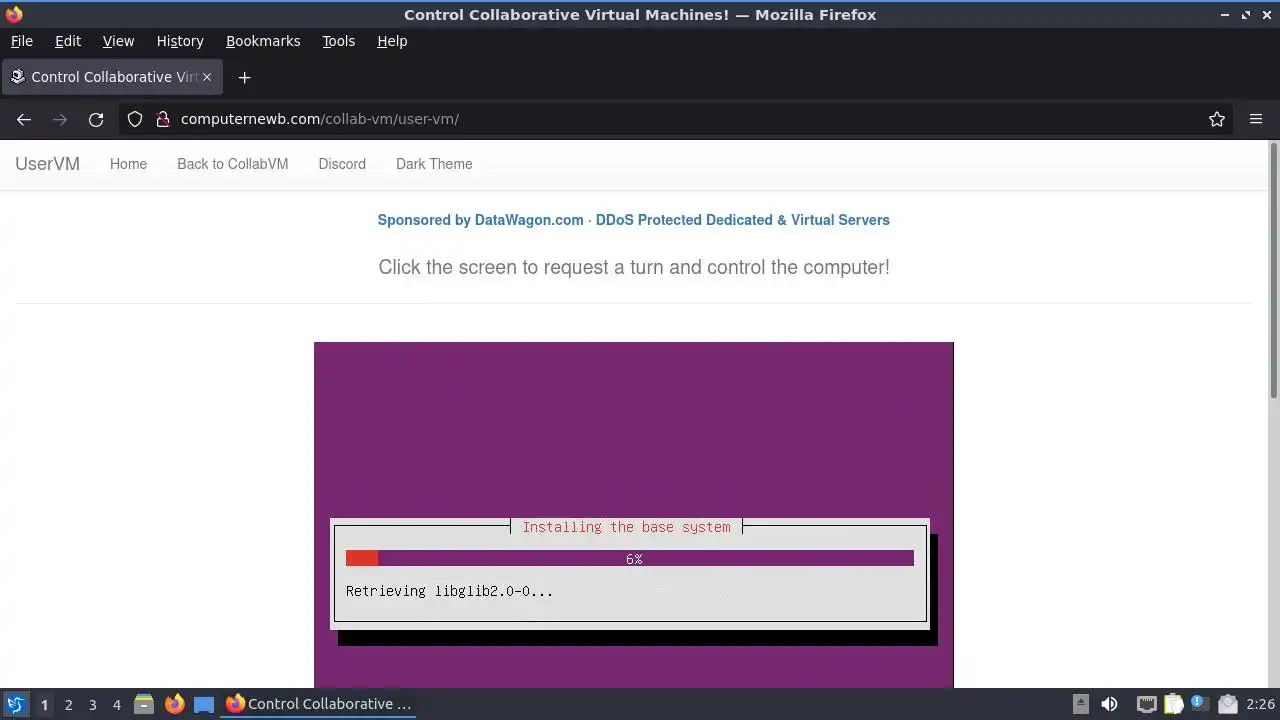Open the update notifier tray icon

(1199, 704)
